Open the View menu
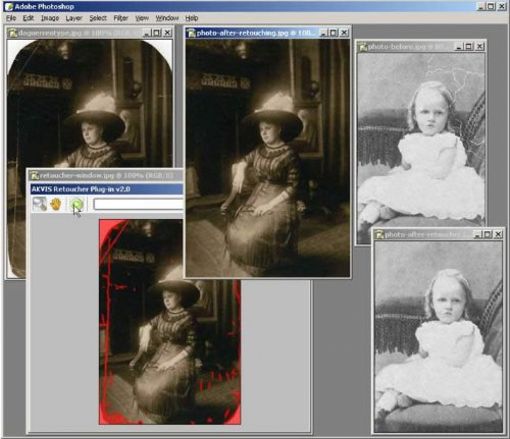510x439 pixels. tap(142, 18)
